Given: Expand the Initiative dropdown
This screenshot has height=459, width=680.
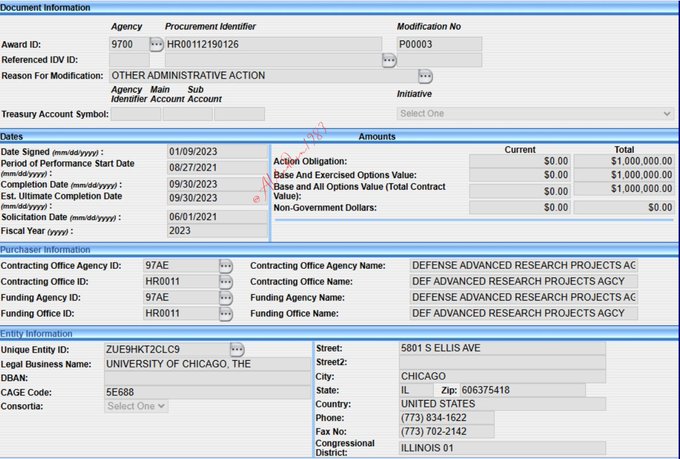Looking at the screenshot, I should 535,114.
